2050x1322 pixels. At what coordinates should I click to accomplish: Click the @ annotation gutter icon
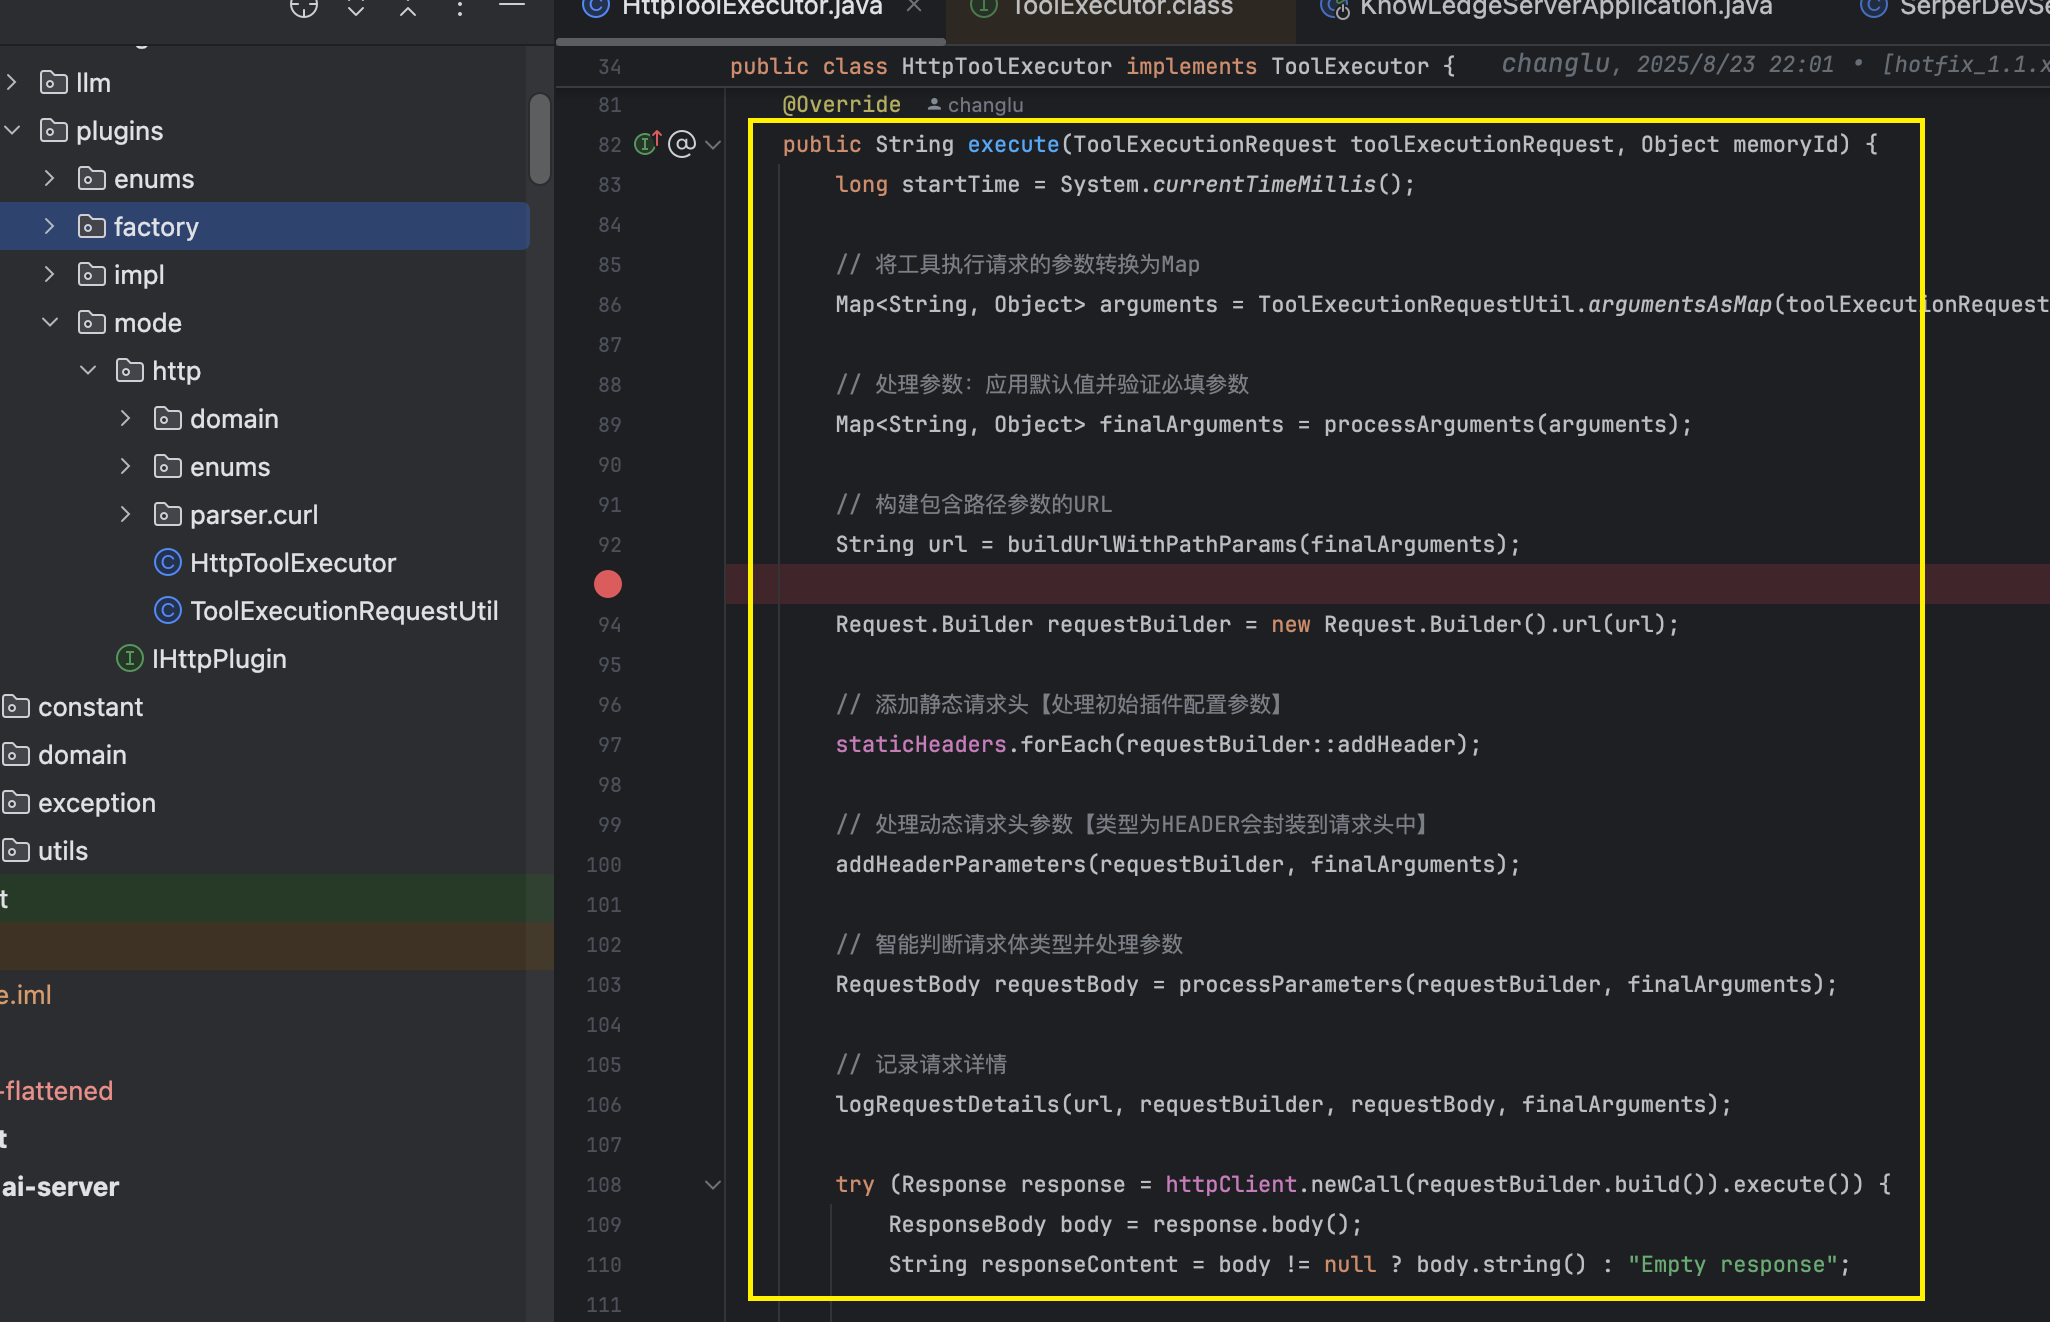pyautogui.click(x=682, y=144)
